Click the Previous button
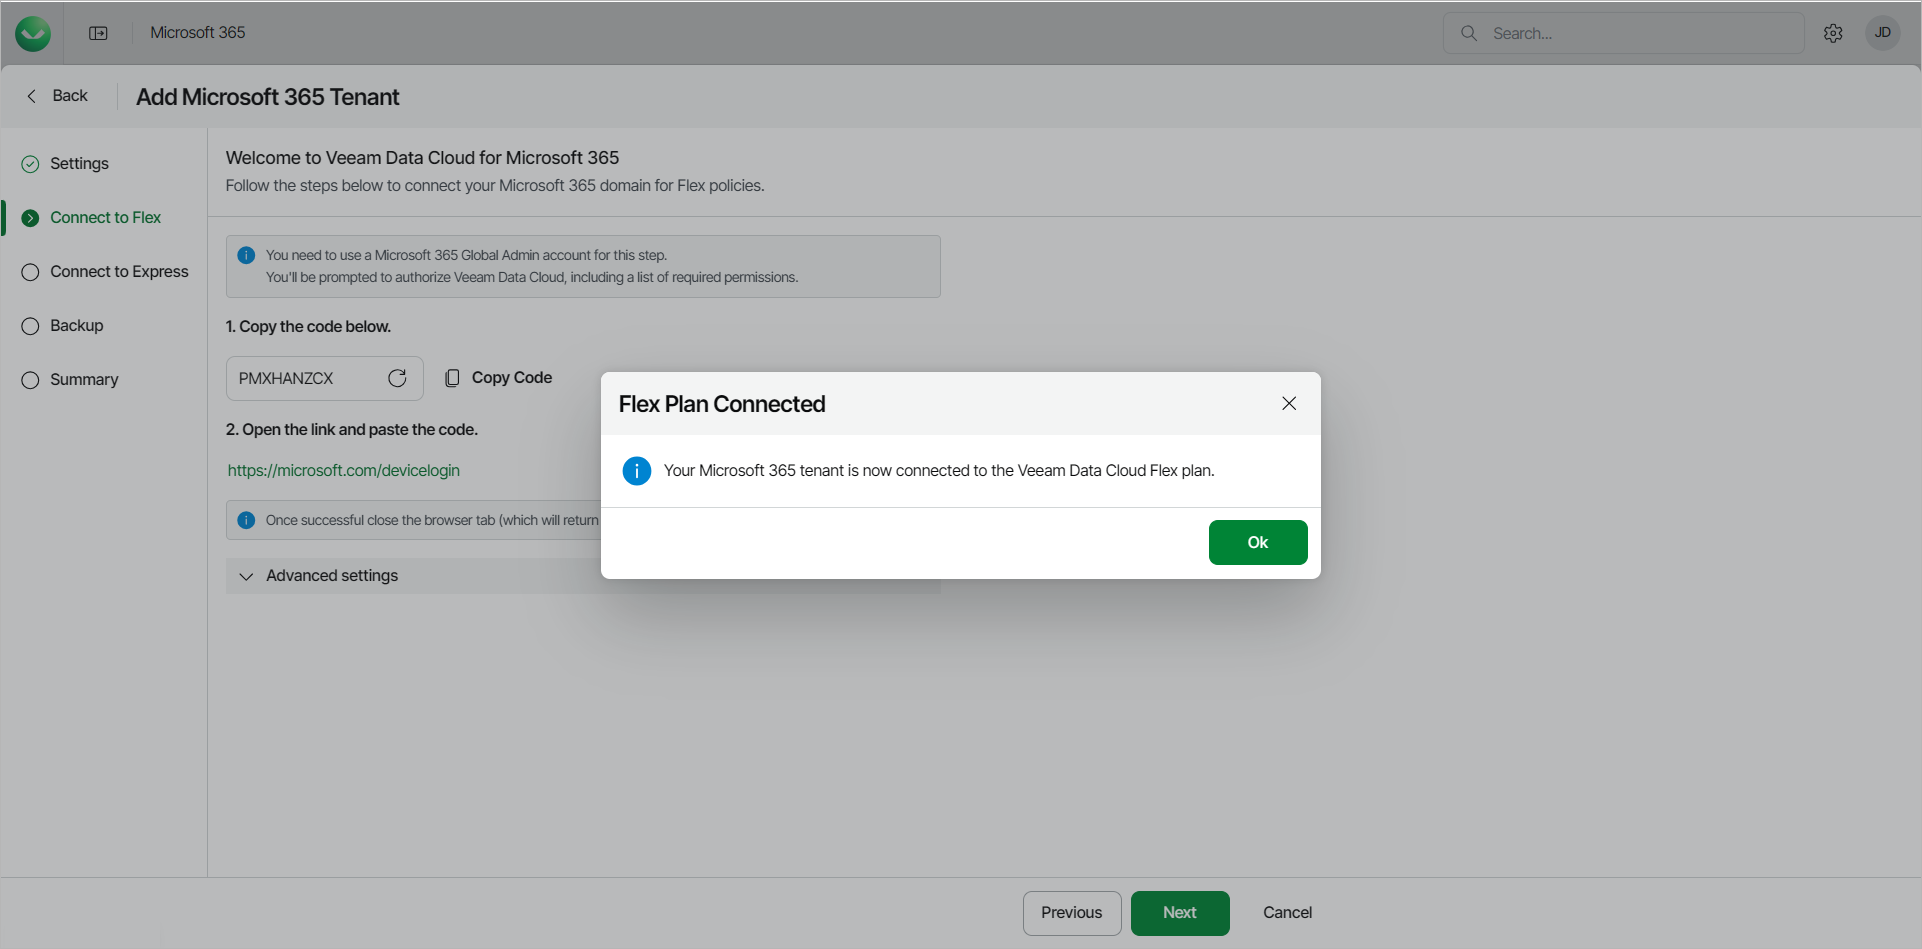This screenshot has width=1922, height=949. [x=1071, y=913]
